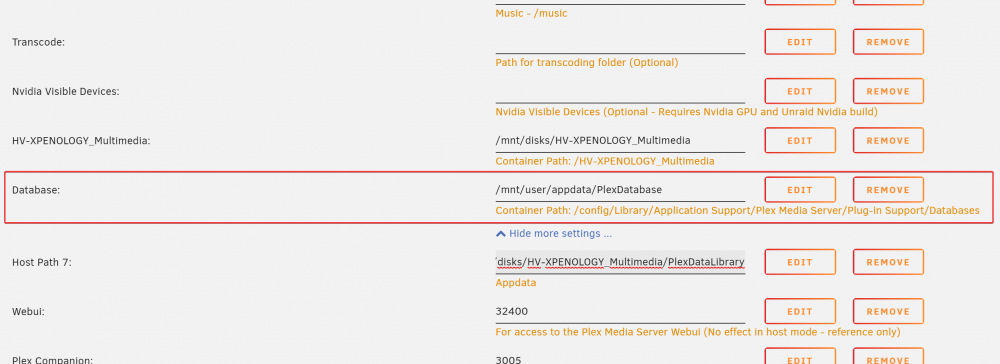Click 'Path for transcoding folder (Optional)' description
The width and height of the screenshot is (1000, 364).
(587, 62)
